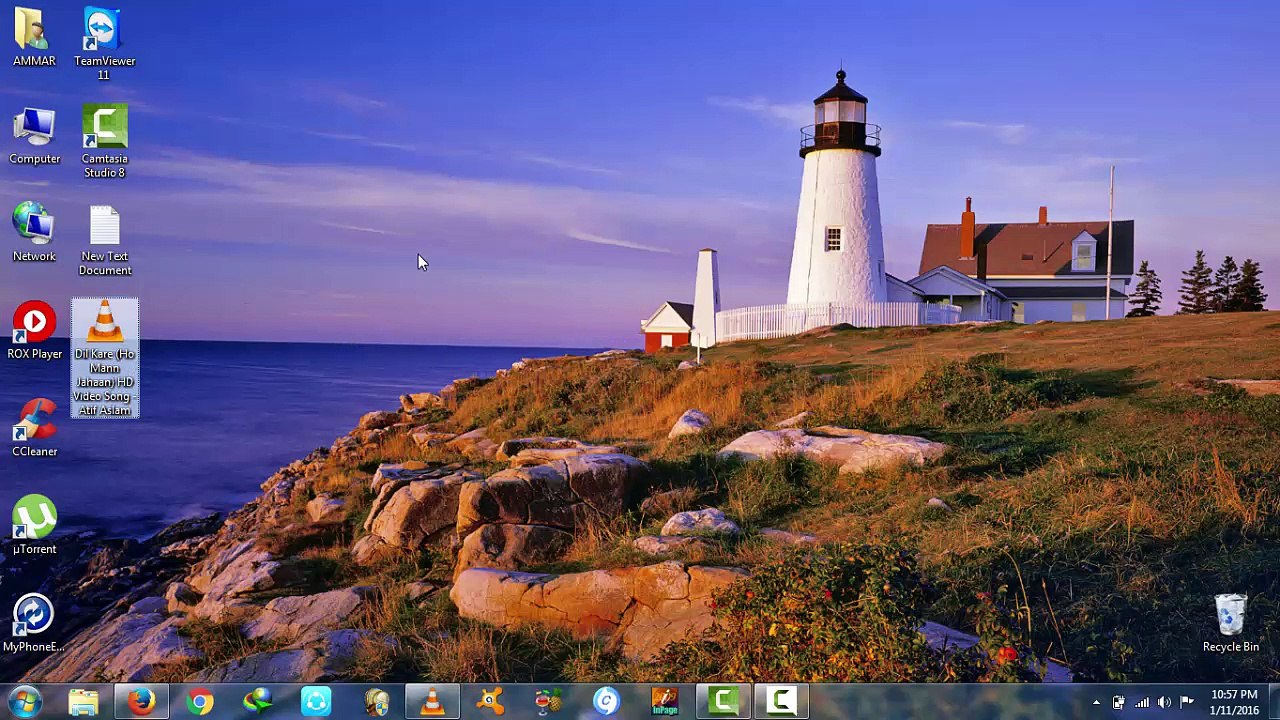The width and height of the screenshot is (1280, 720).
Task: Show hidden system tray icons
Action: pos(1096,703)
